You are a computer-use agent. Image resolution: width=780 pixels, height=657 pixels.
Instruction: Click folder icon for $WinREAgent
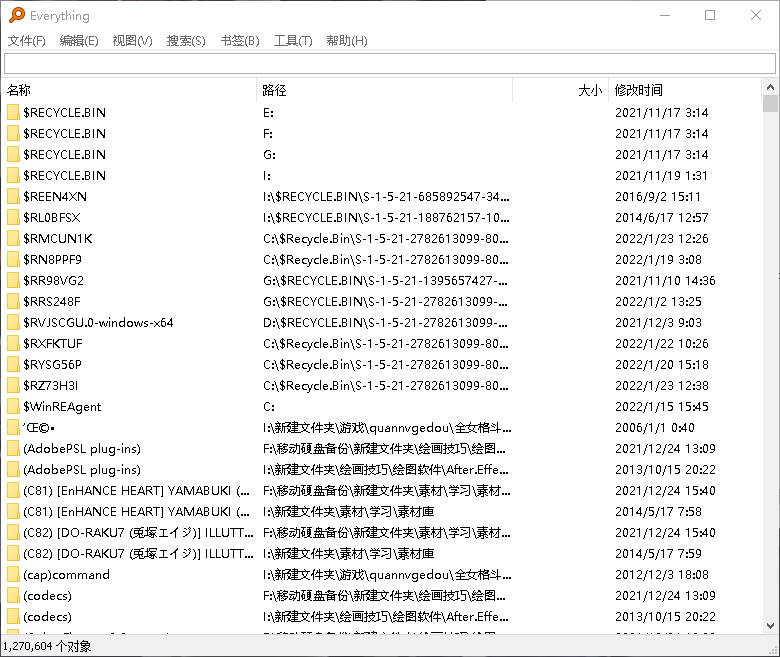click(13, 406)
